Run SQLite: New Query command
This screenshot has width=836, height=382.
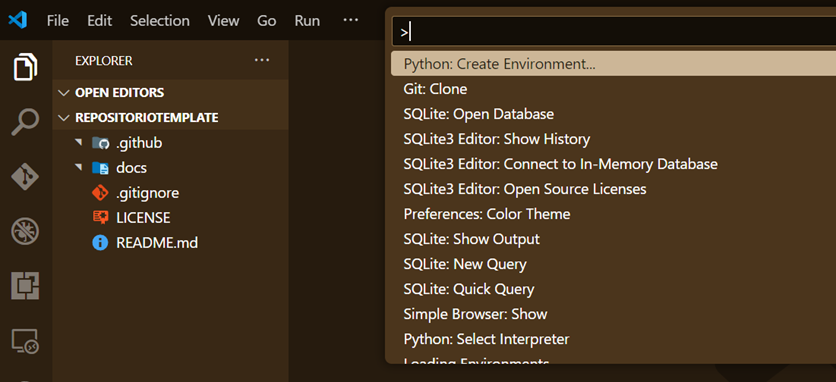614,264
